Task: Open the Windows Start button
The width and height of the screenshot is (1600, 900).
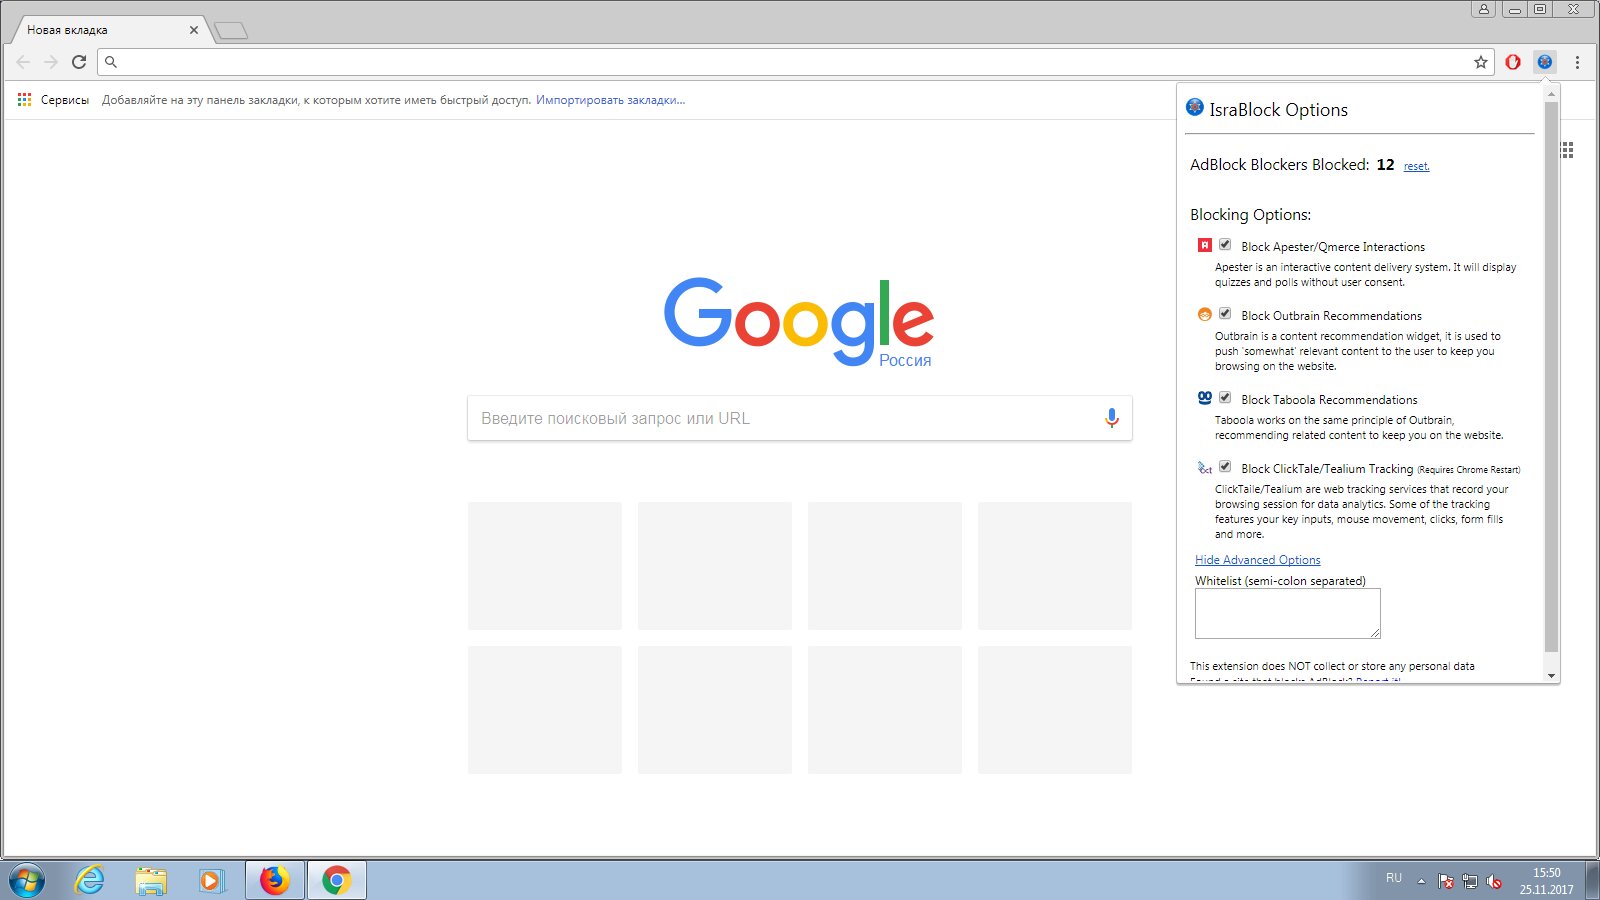Action: [x=27, y=880]
